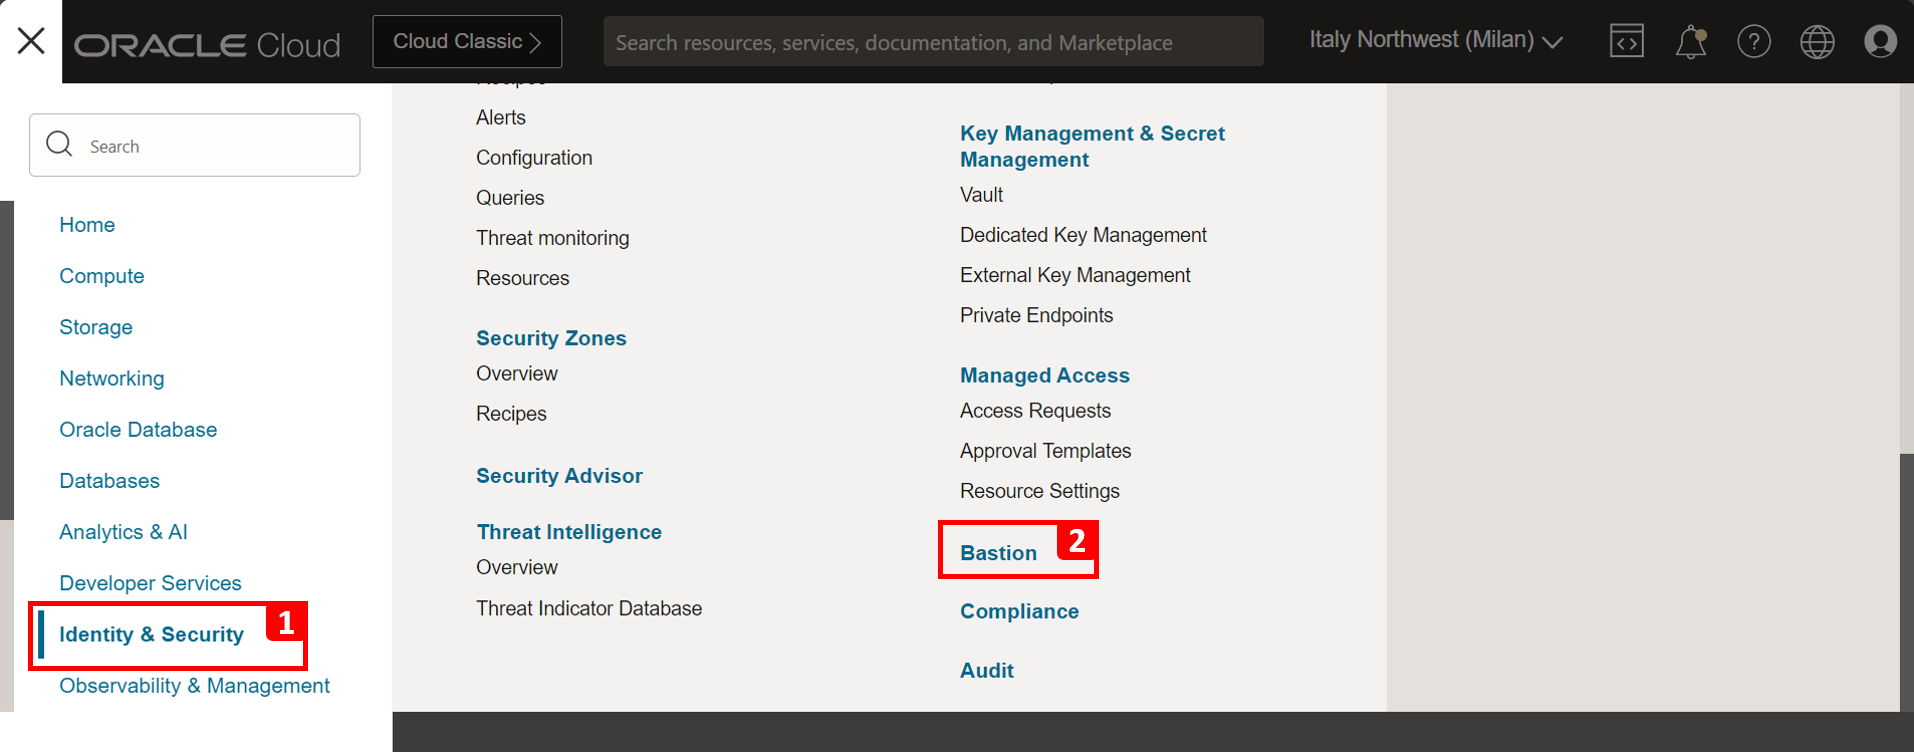Screen dimensions: 1914x752
Task: Open the Threat Intelligence heading link
Action: coord(569,532)
